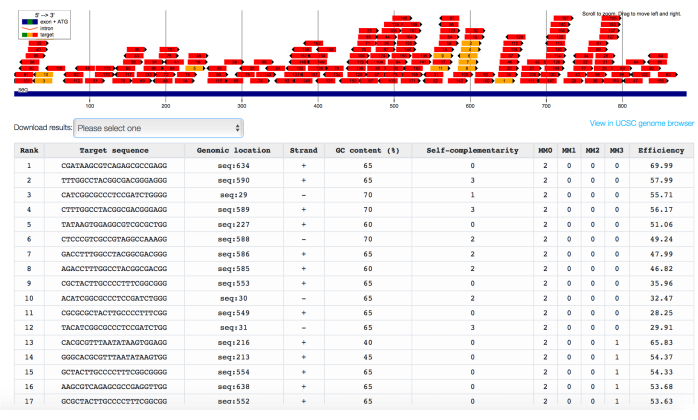Click genomic location seq:590
The height and width of the screenshot is (420, 698).
click(x=233, y=180)
